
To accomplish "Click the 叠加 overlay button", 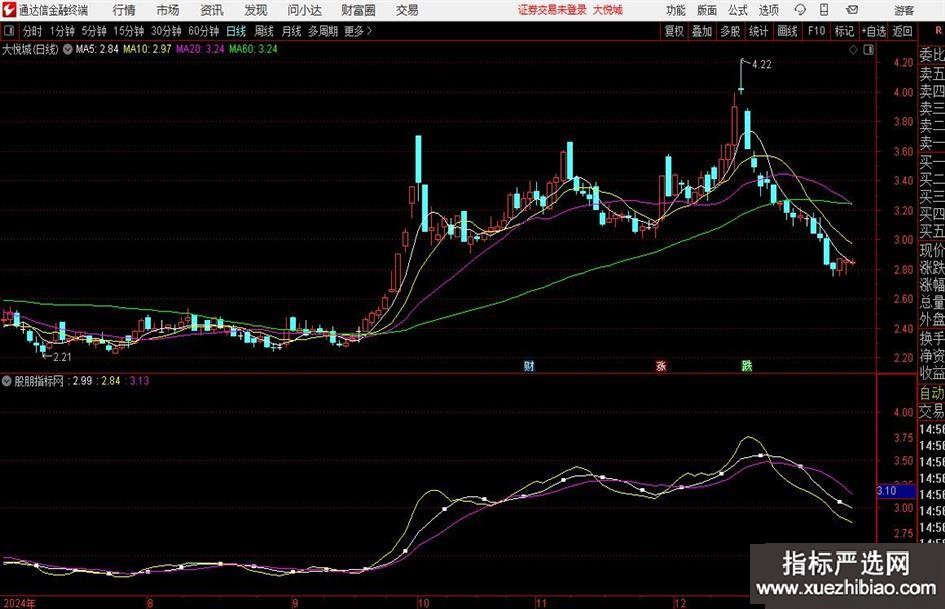I will click(702, 31).
